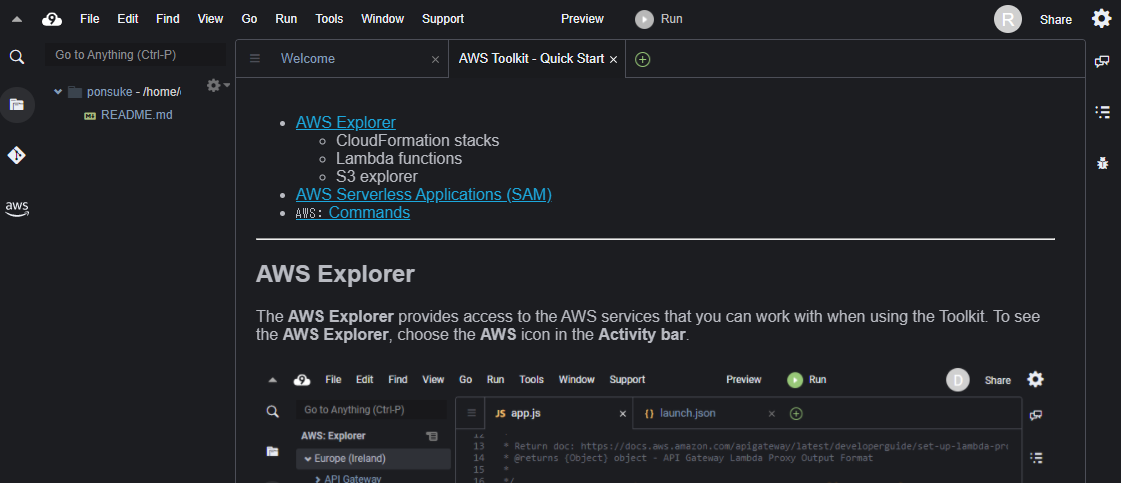
Task: Open environment panel gear settings dropdown
Action: [218, 86]
